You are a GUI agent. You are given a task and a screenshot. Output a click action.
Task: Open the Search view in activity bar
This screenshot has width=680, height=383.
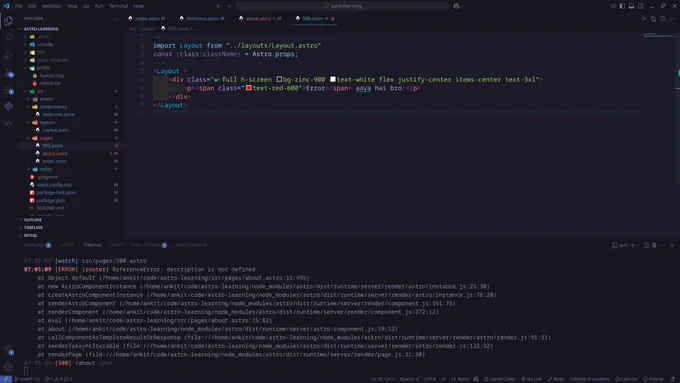pyautogui.click(x=8, y=38)
